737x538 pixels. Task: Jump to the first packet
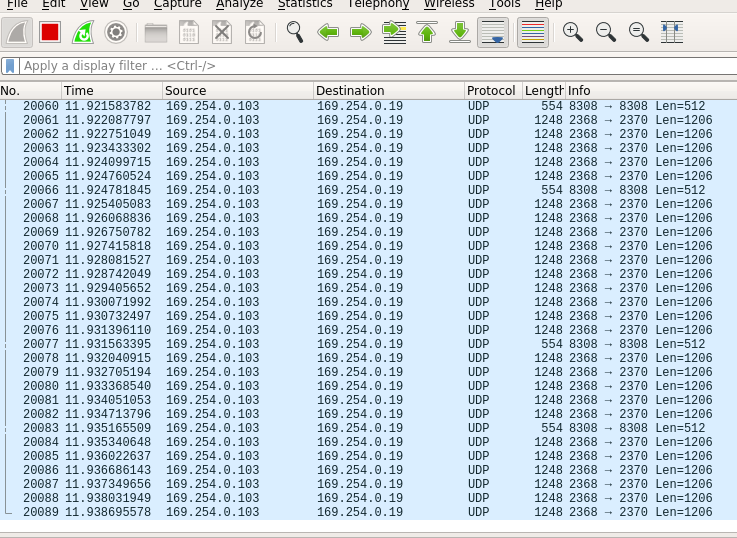(427, 32)
